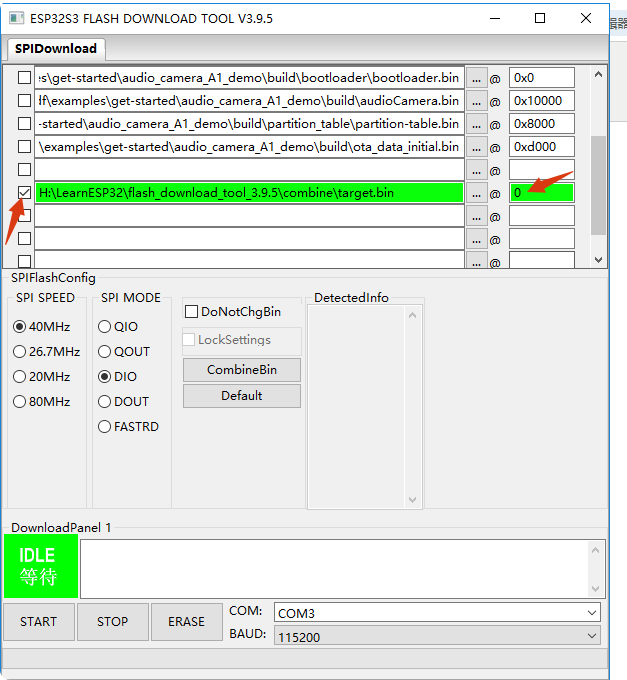Click DetectedInfo scrollbar up arrow
Screen dimensions: 627x680
click(412, 315)
